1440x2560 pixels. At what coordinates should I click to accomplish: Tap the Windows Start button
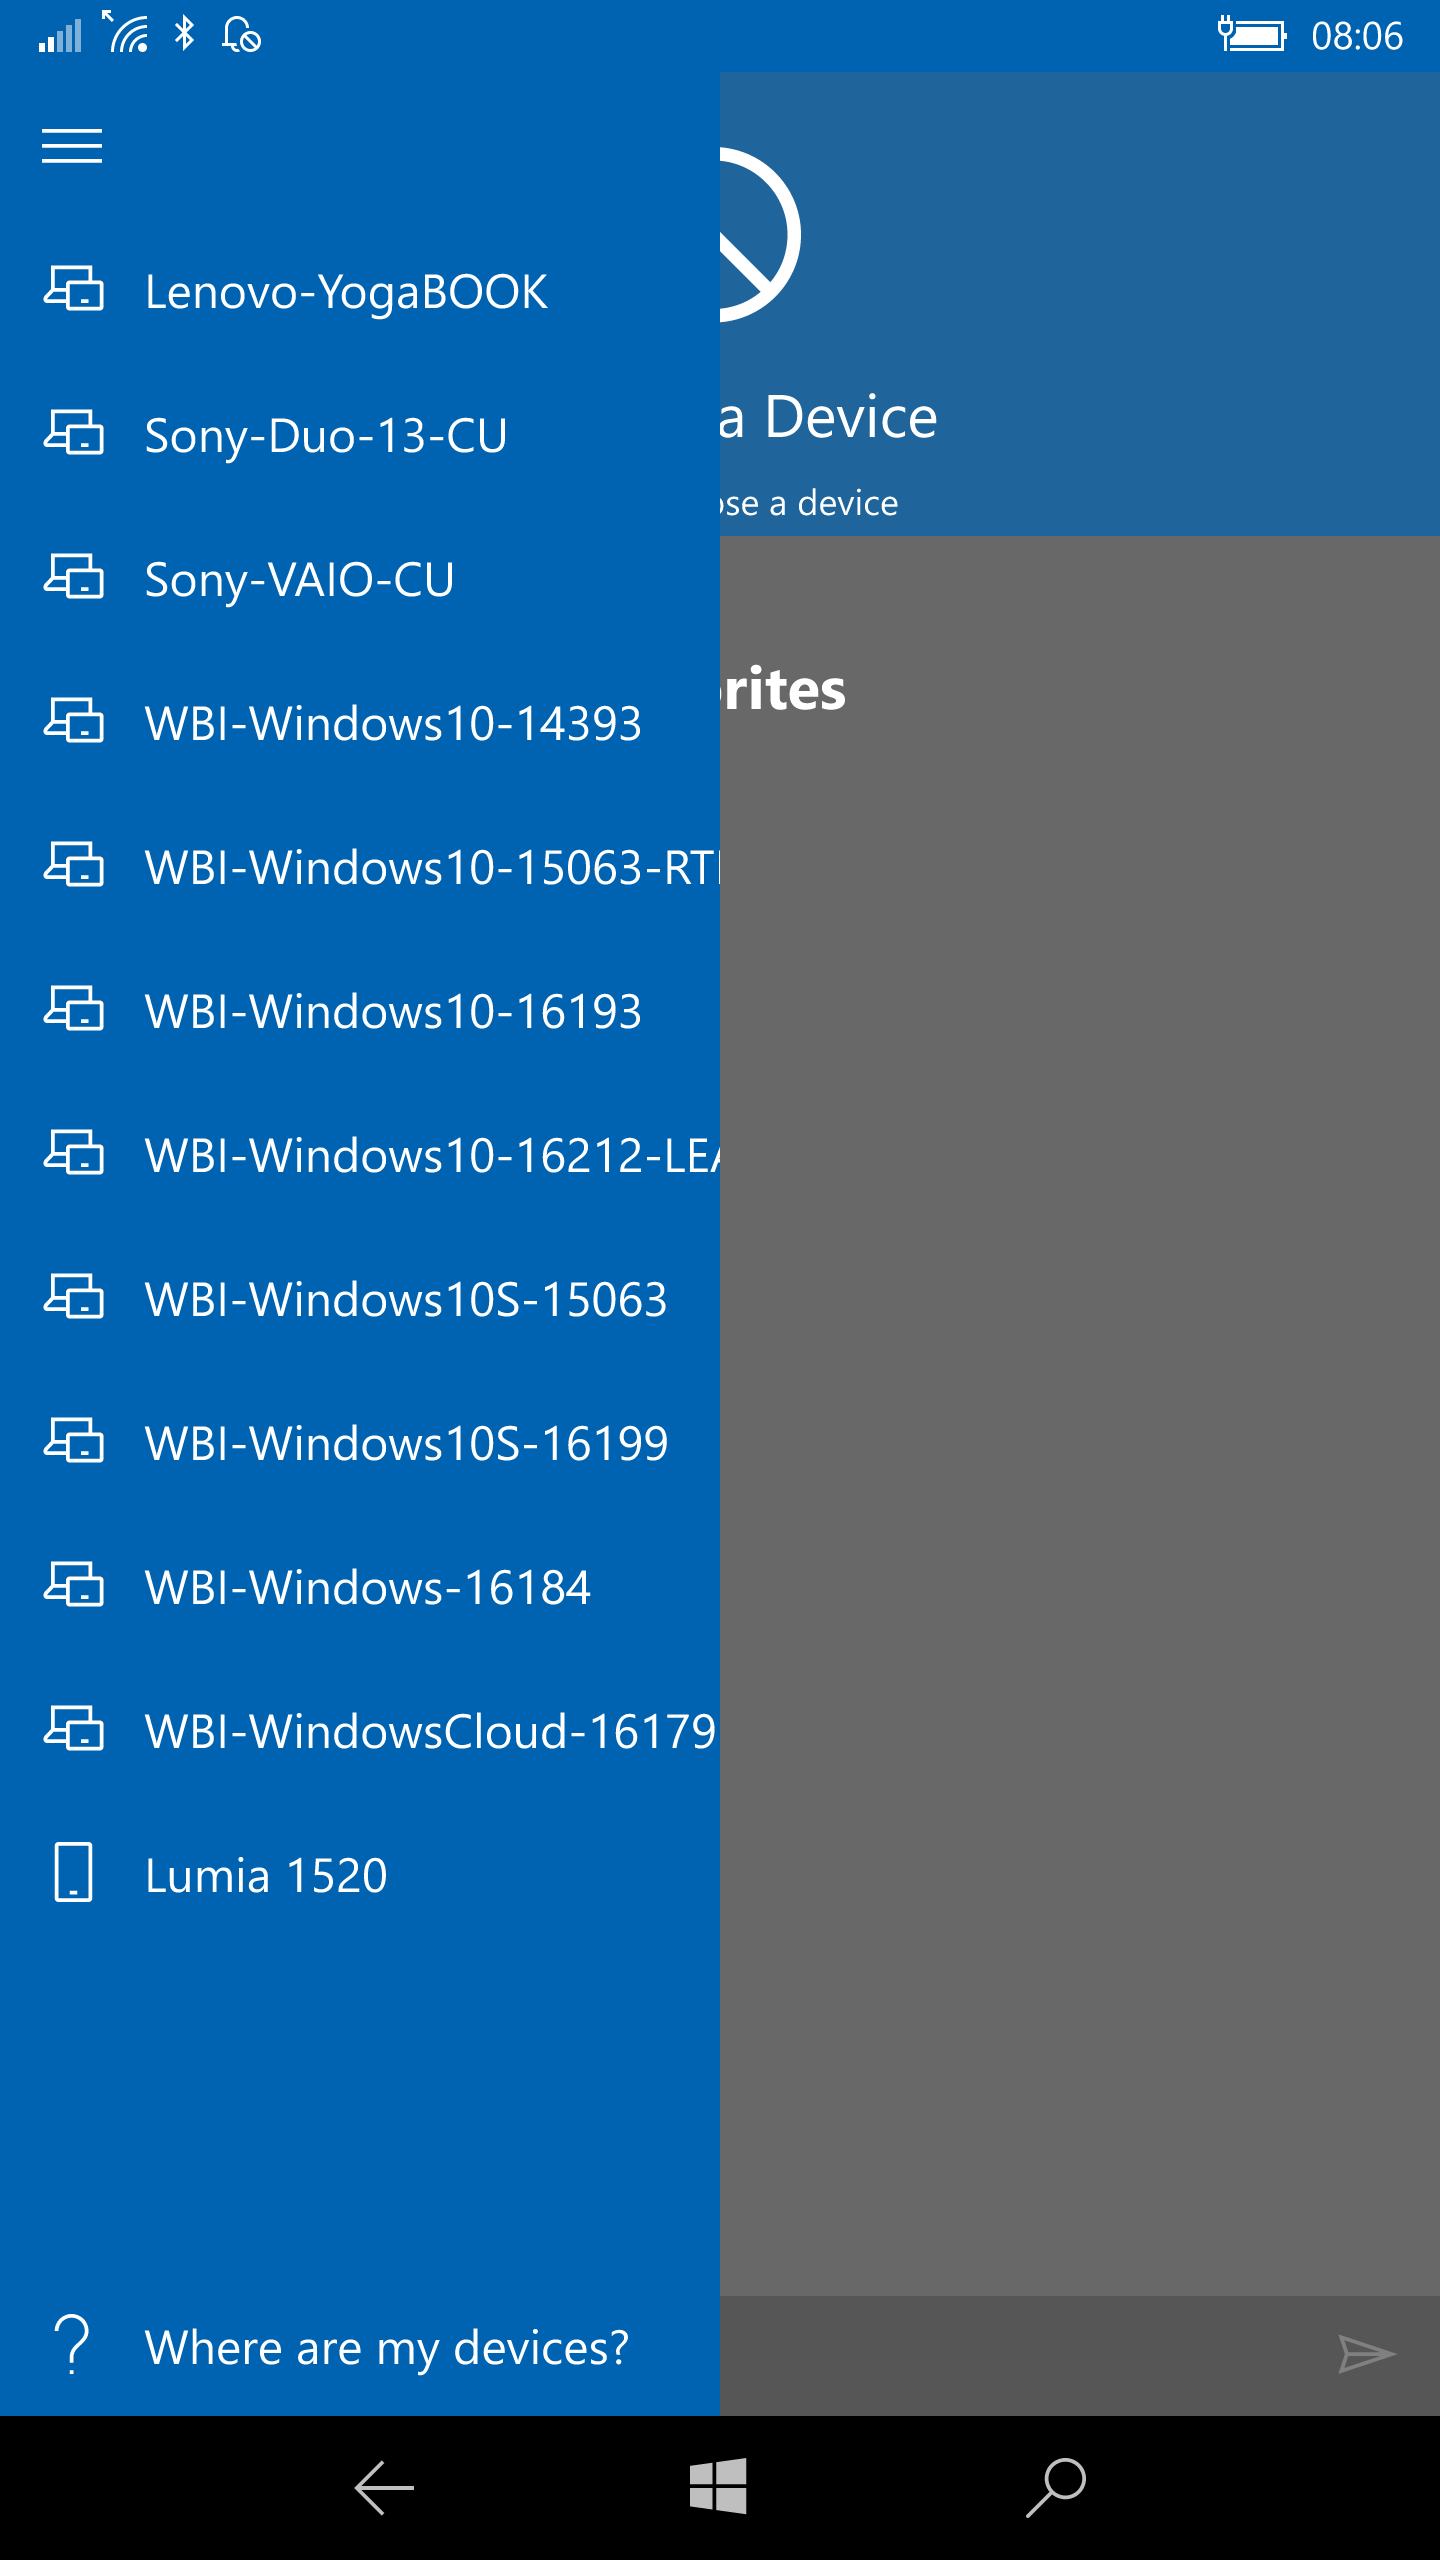tap(718, 2486)
